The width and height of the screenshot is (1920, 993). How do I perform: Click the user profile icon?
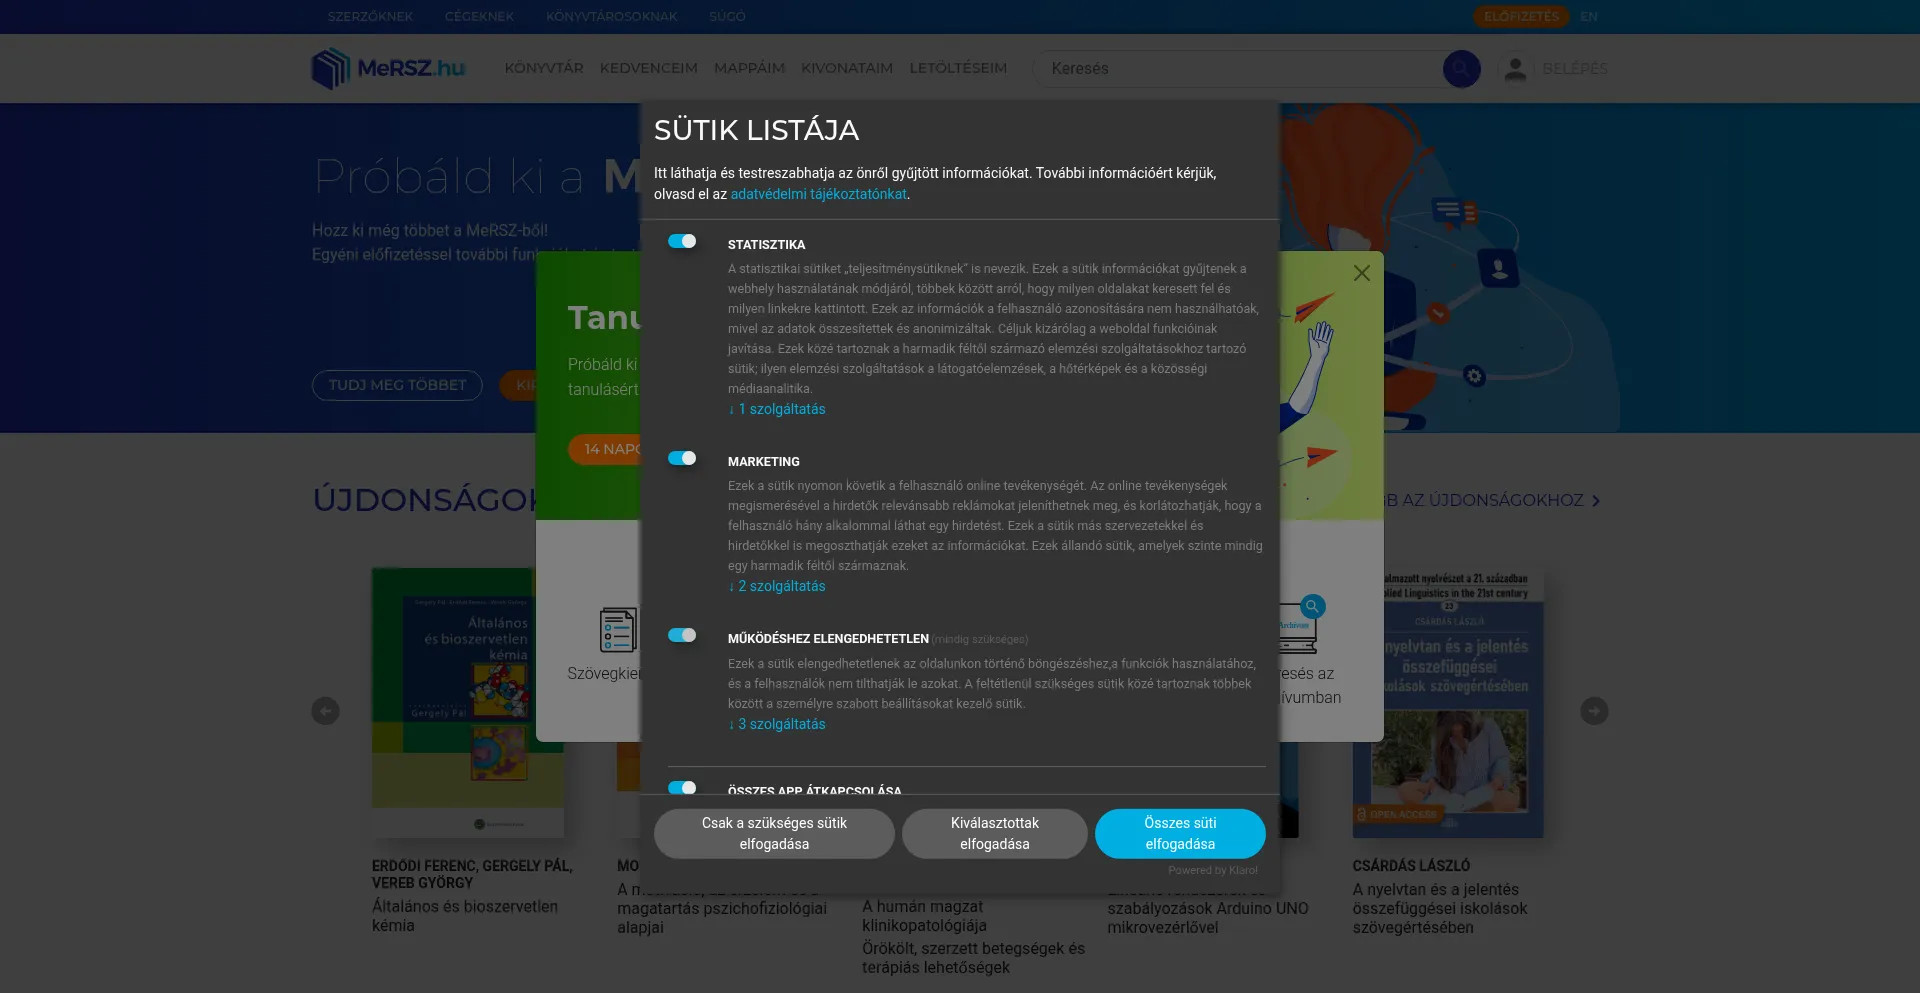point(1515,69)
